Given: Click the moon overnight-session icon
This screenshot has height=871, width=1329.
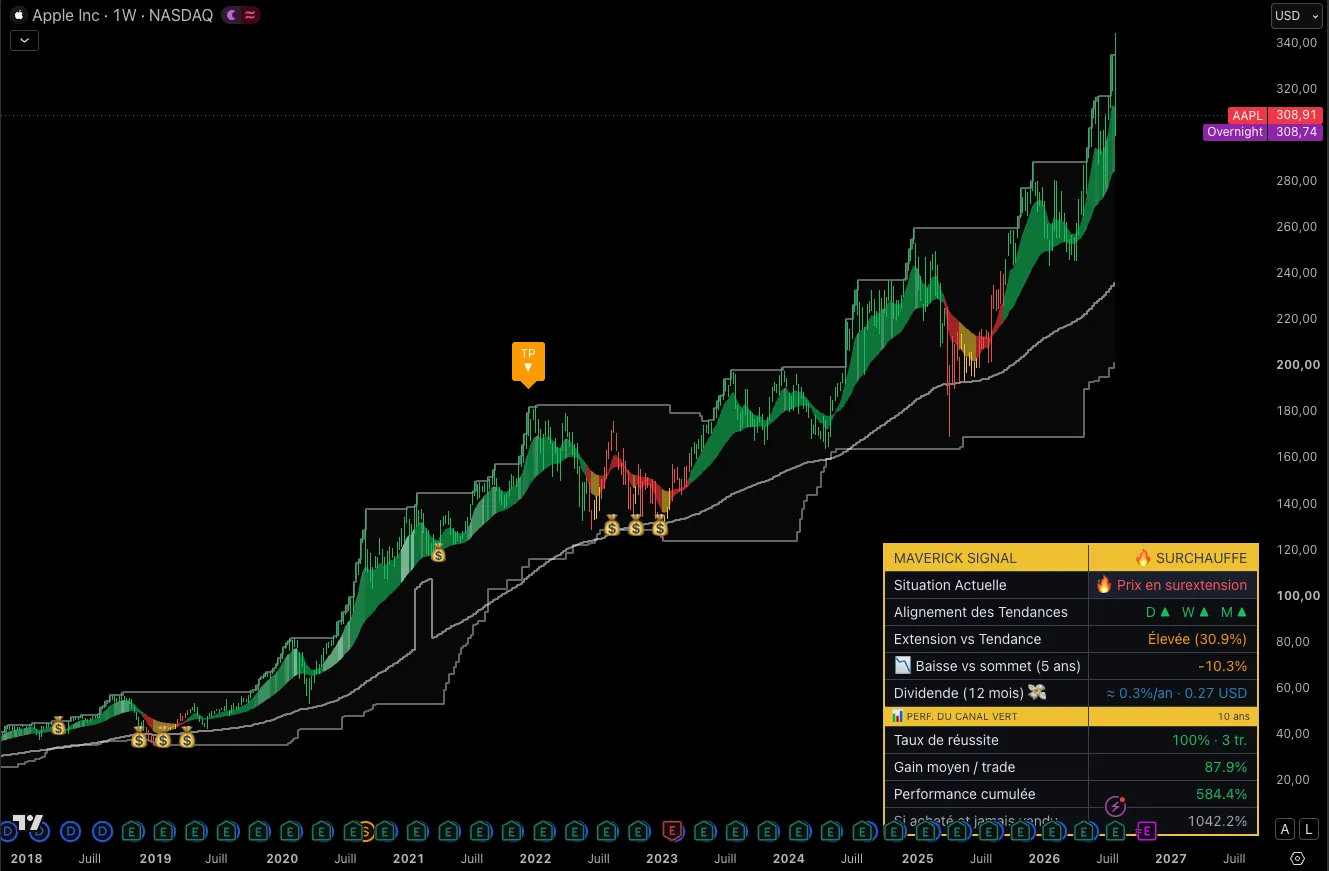Looking at the screenshot, I should 232,15.
